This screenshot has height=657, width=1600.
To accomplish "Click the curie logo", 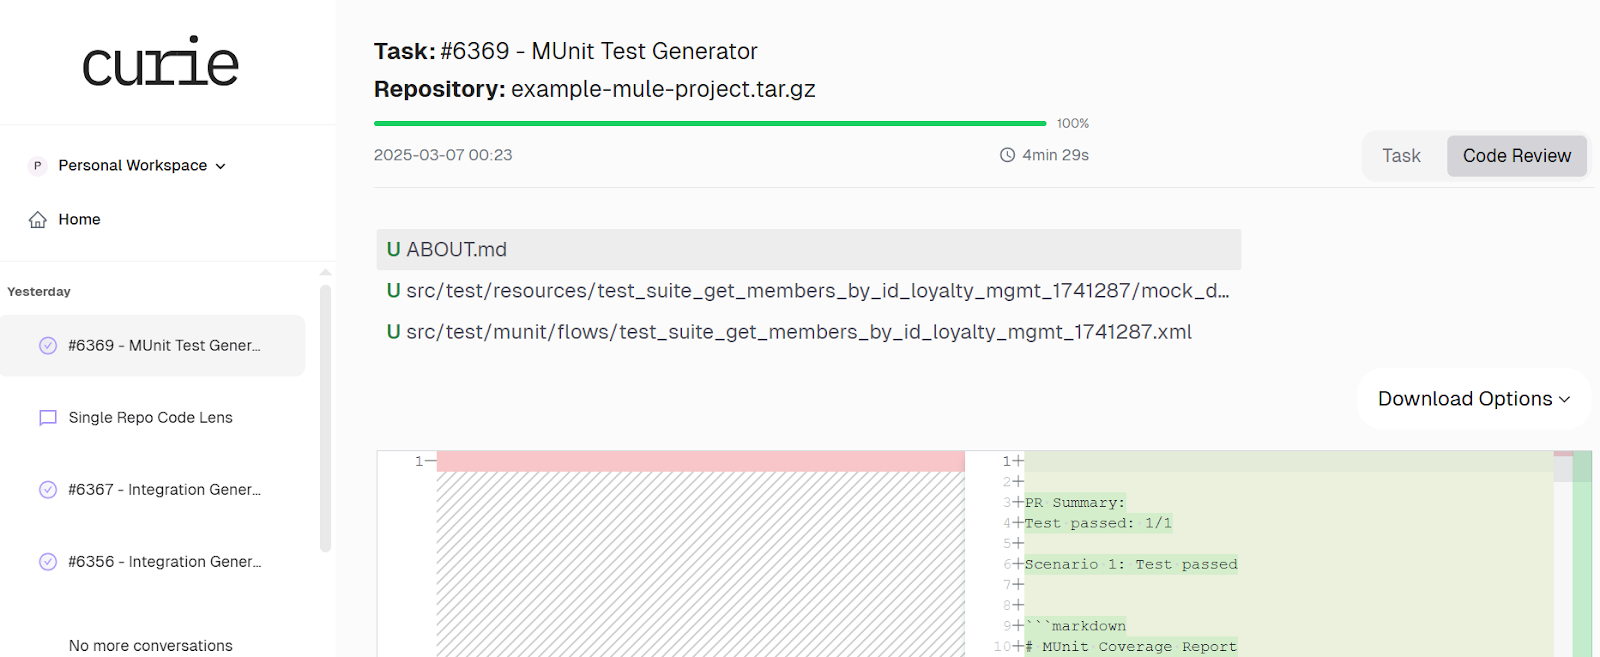I will [x=160, y=62].
